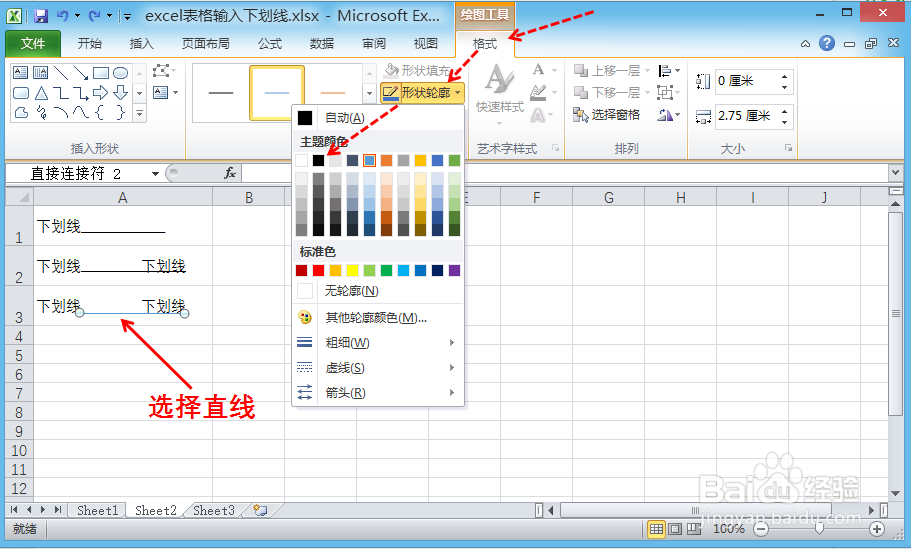This screenshot has width=911, height=549.
Task: Open the Sheet3 worksheet tab
Action: [214, 510]
